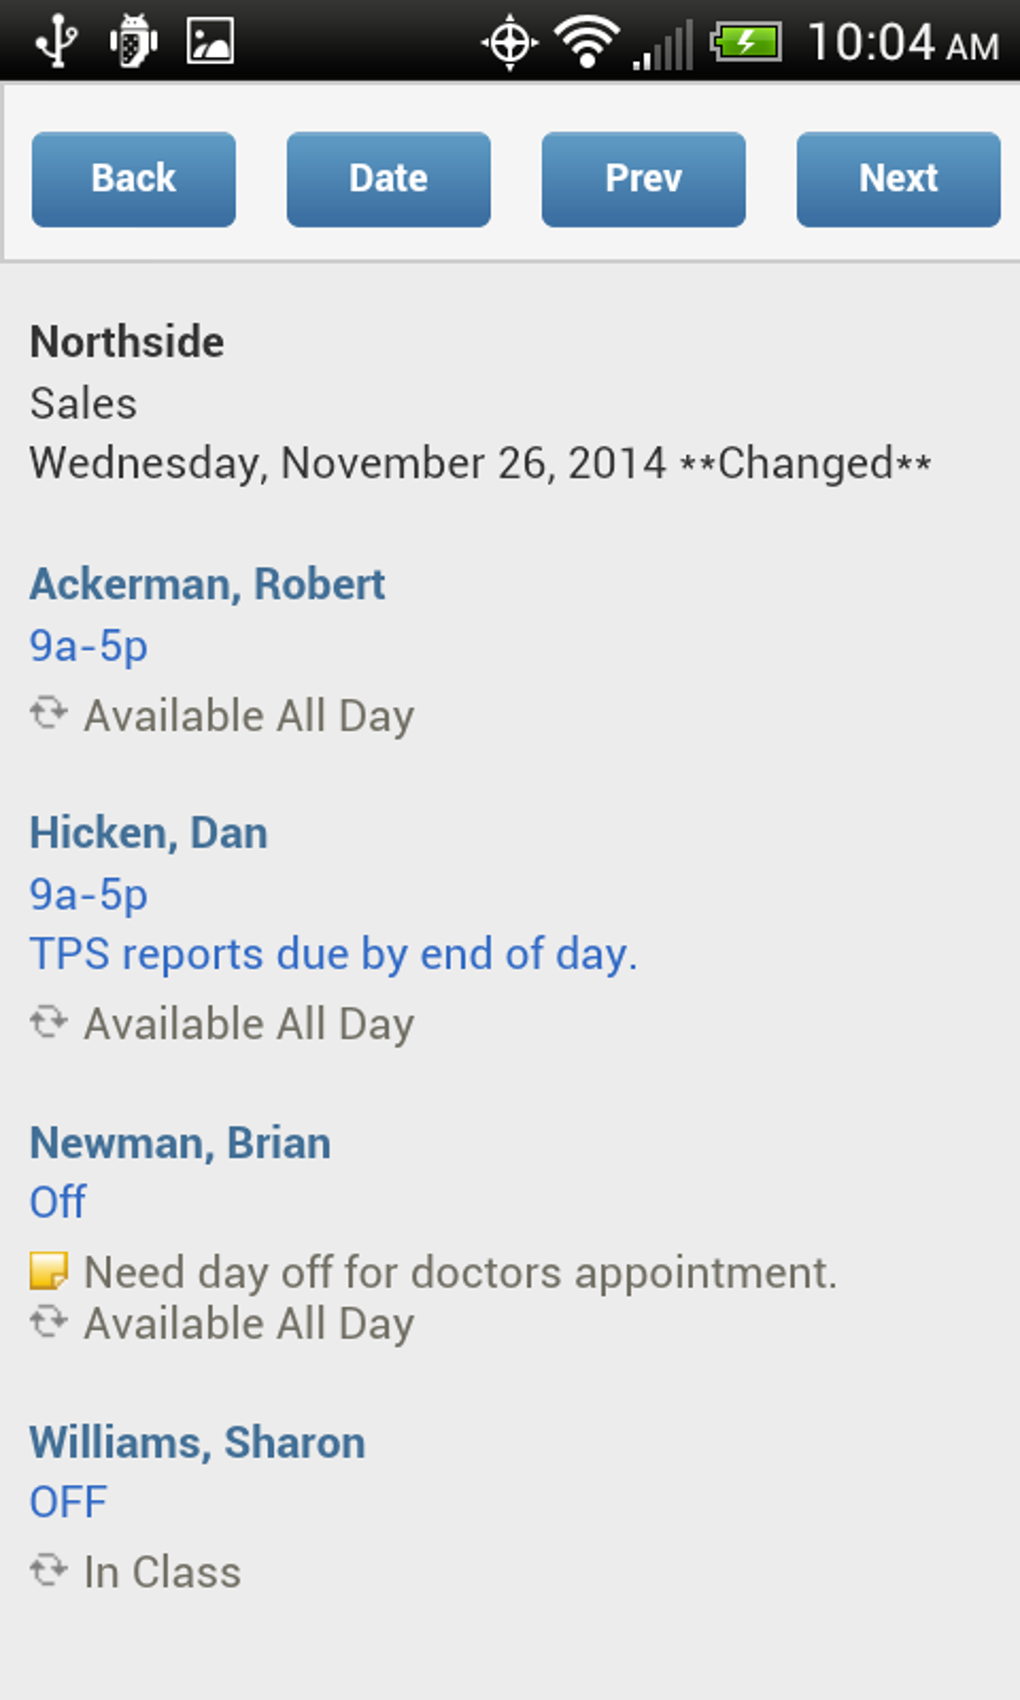Screen dimensions: 1020x1700
Task: Click recurring availability icon under Robert Ackerman
Action: click(48, 714)
